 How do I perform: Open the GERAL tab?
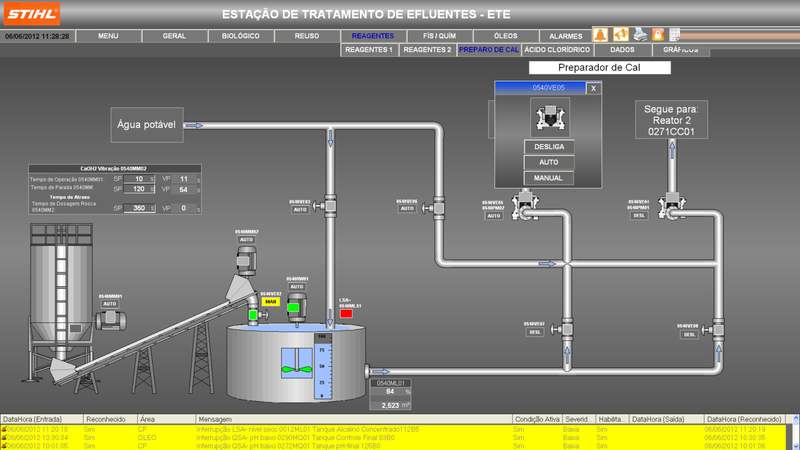[174, 36]
